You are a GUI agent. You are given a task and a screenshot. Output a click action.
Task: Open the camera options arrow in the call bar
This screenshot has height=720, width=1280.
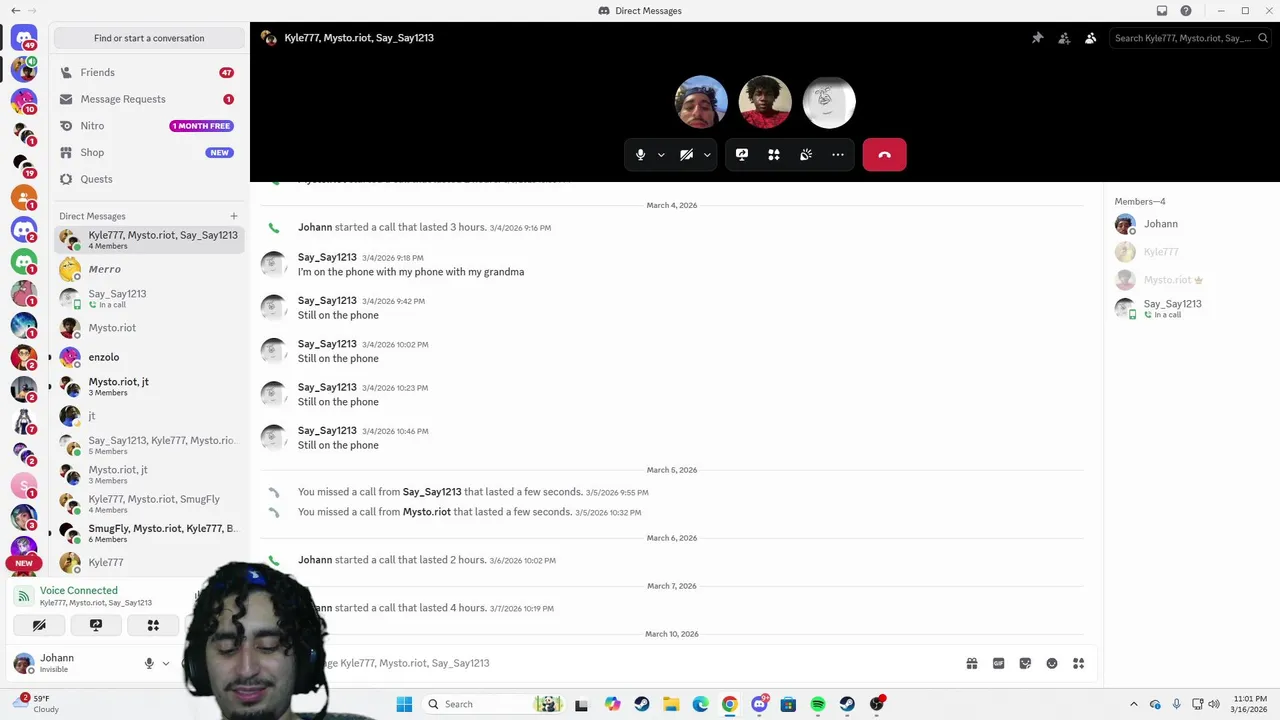click(x=707, y=155)
